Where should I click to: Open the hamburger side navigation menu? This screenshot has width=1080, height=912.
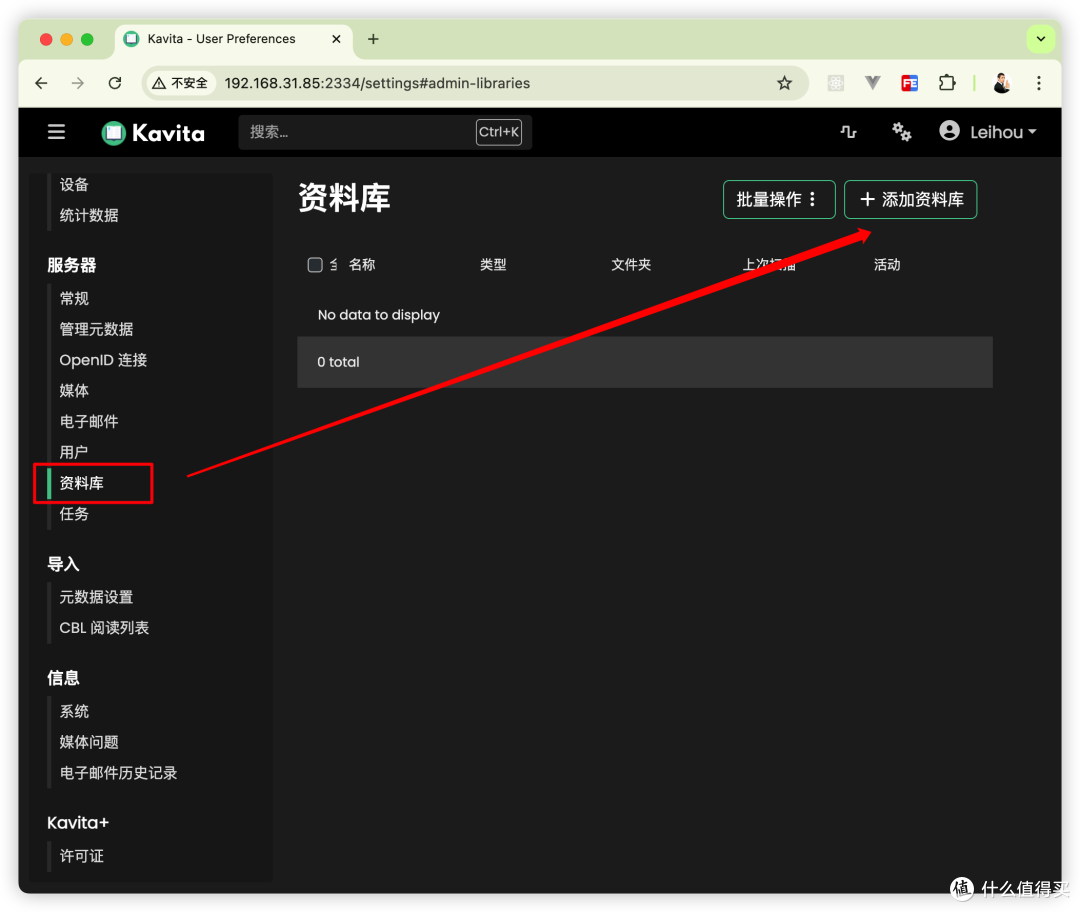tap(56, 132)
